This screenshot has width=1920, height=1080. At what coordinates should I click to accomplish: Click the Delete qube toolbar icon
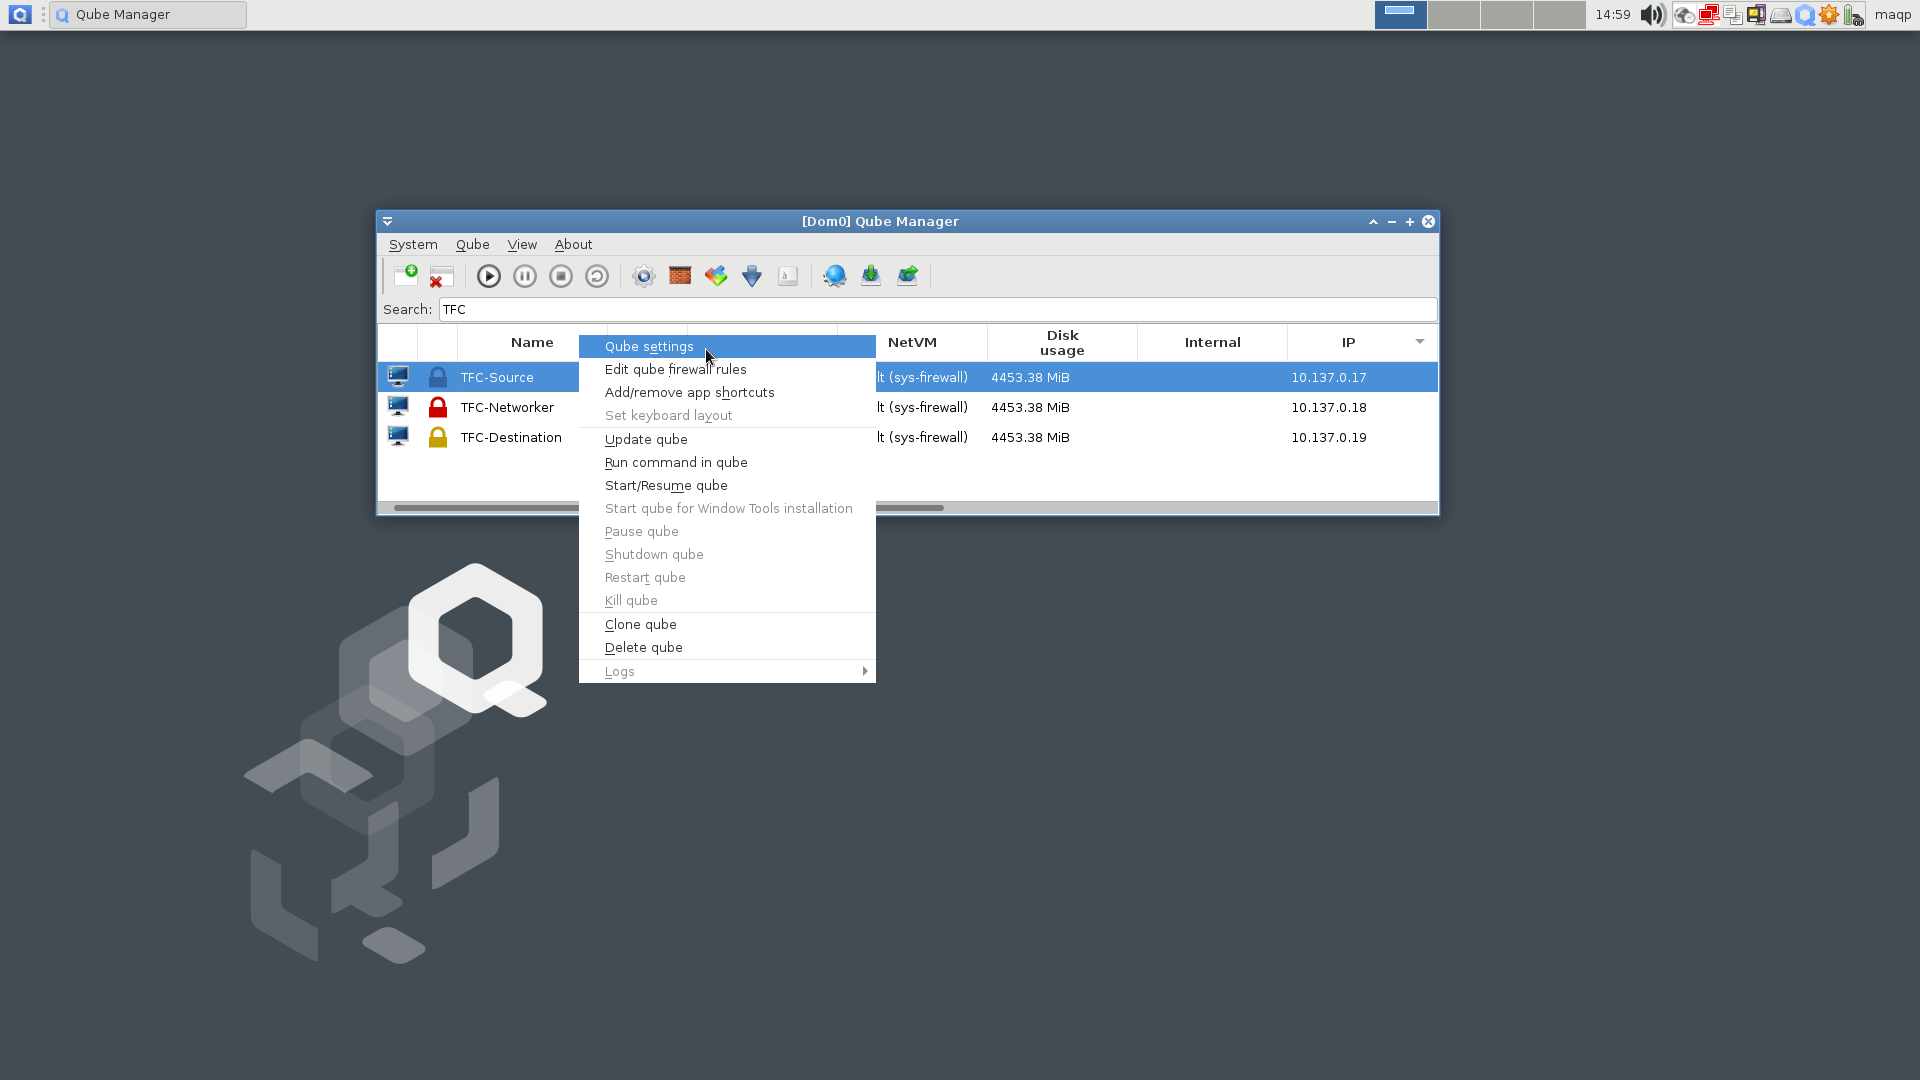(x=441, y=276)
